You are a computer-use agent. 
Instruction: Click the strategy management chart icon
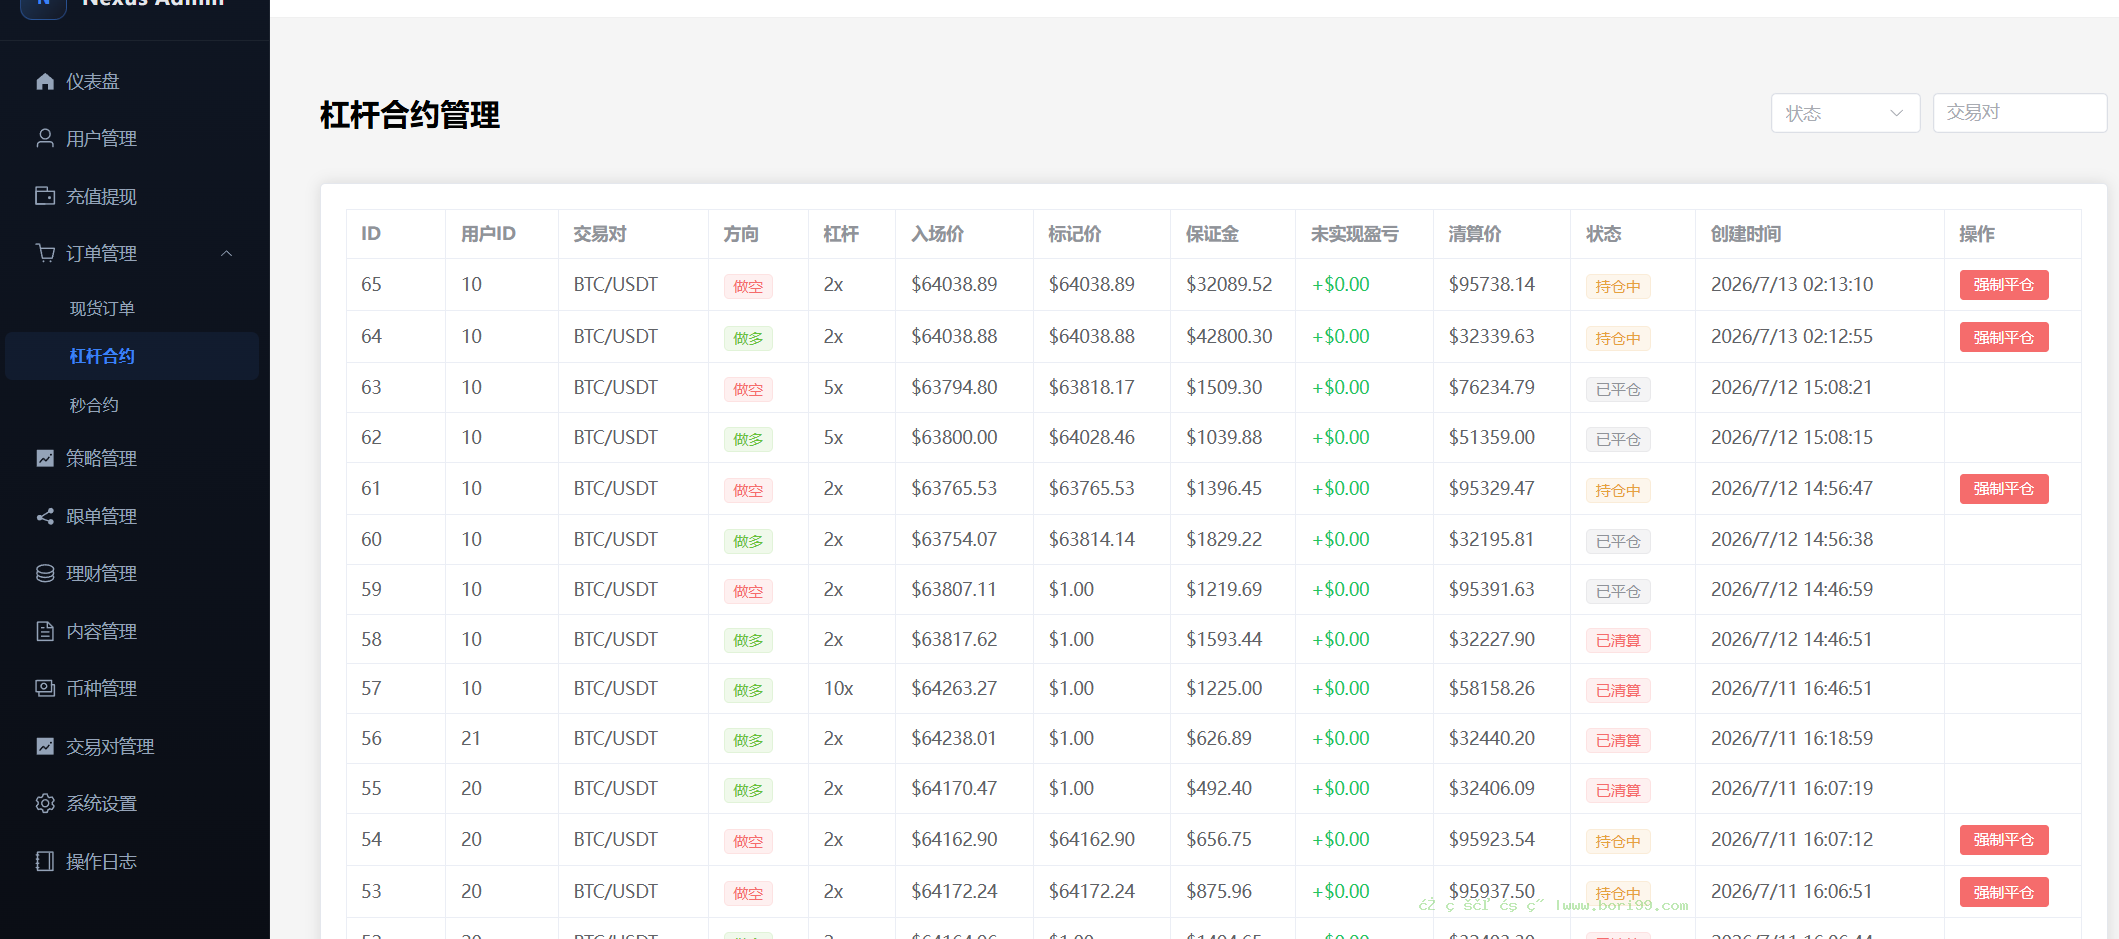click(45, 458)
